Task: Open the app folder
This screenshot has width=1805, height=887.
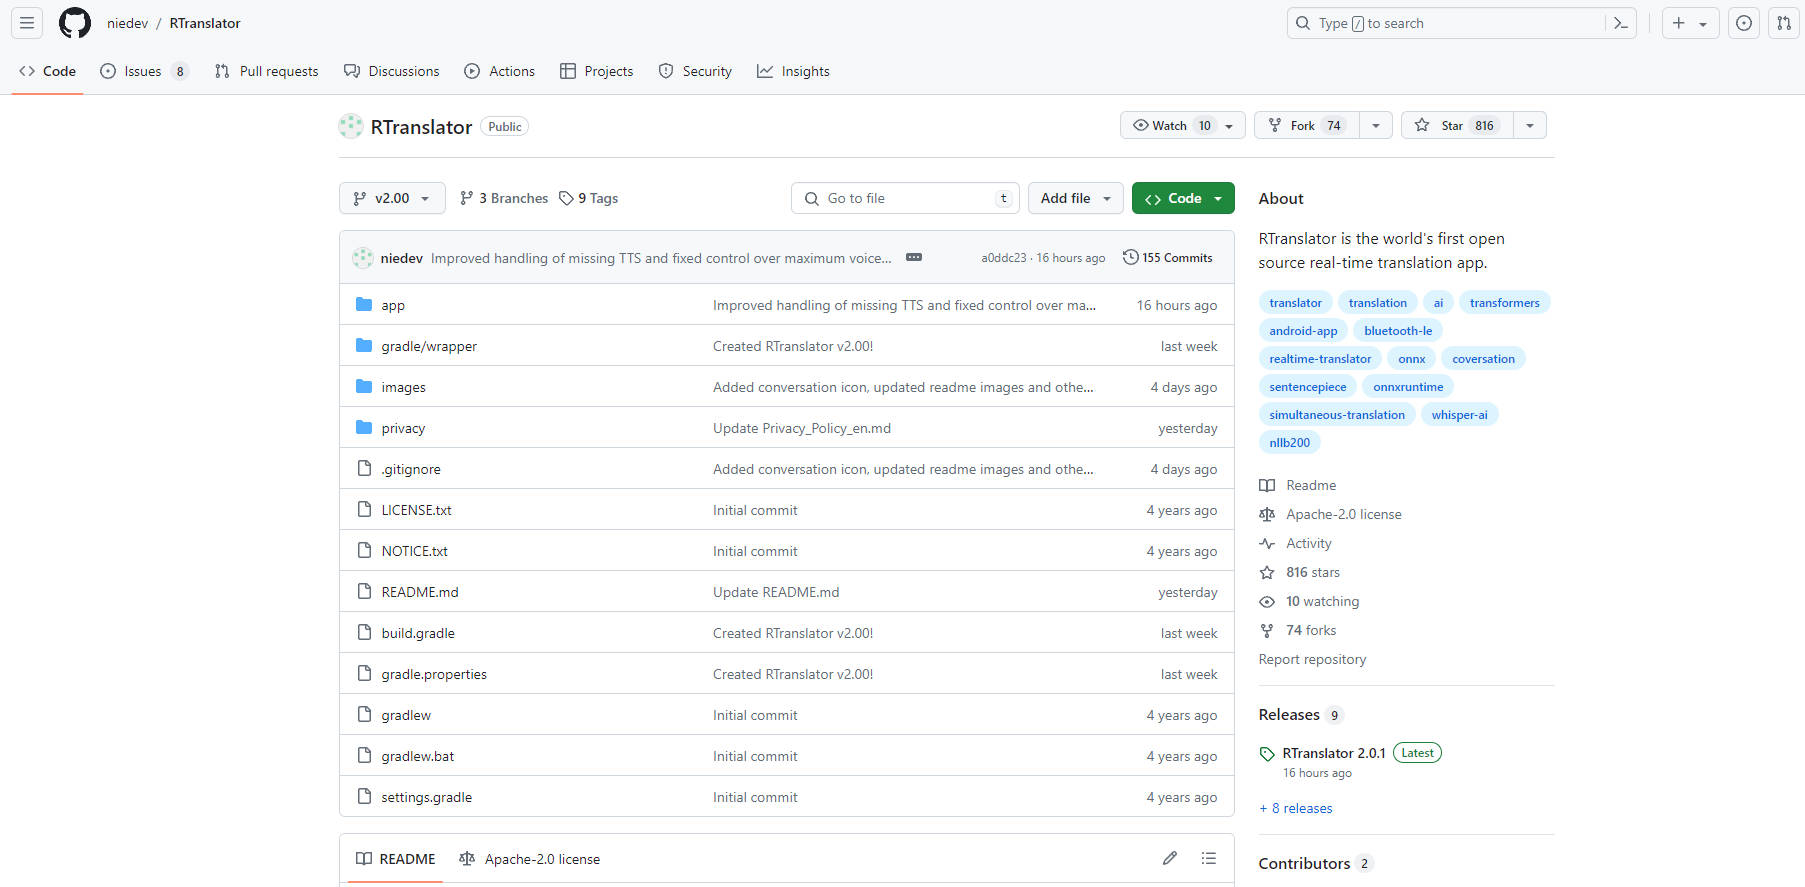Action: (393, 305)
